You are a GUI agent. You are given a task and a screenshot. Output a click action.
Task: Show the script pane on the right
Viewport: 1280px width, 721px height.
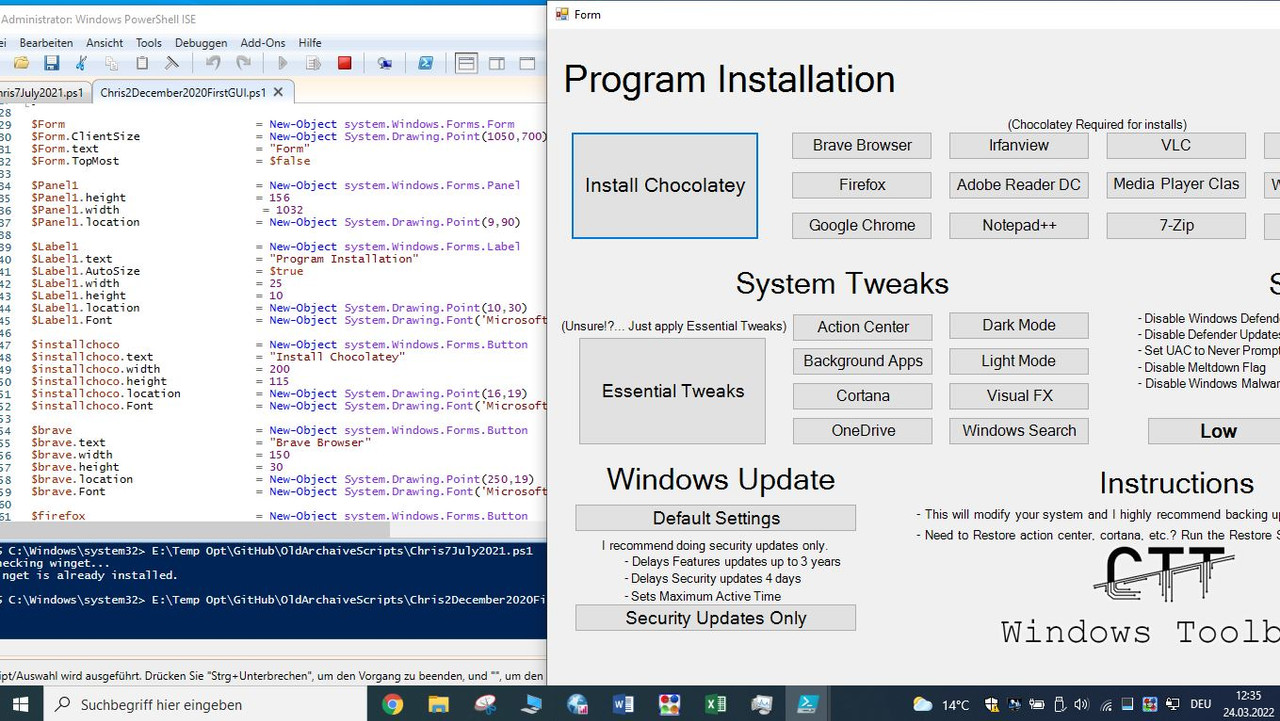(497, 63)
